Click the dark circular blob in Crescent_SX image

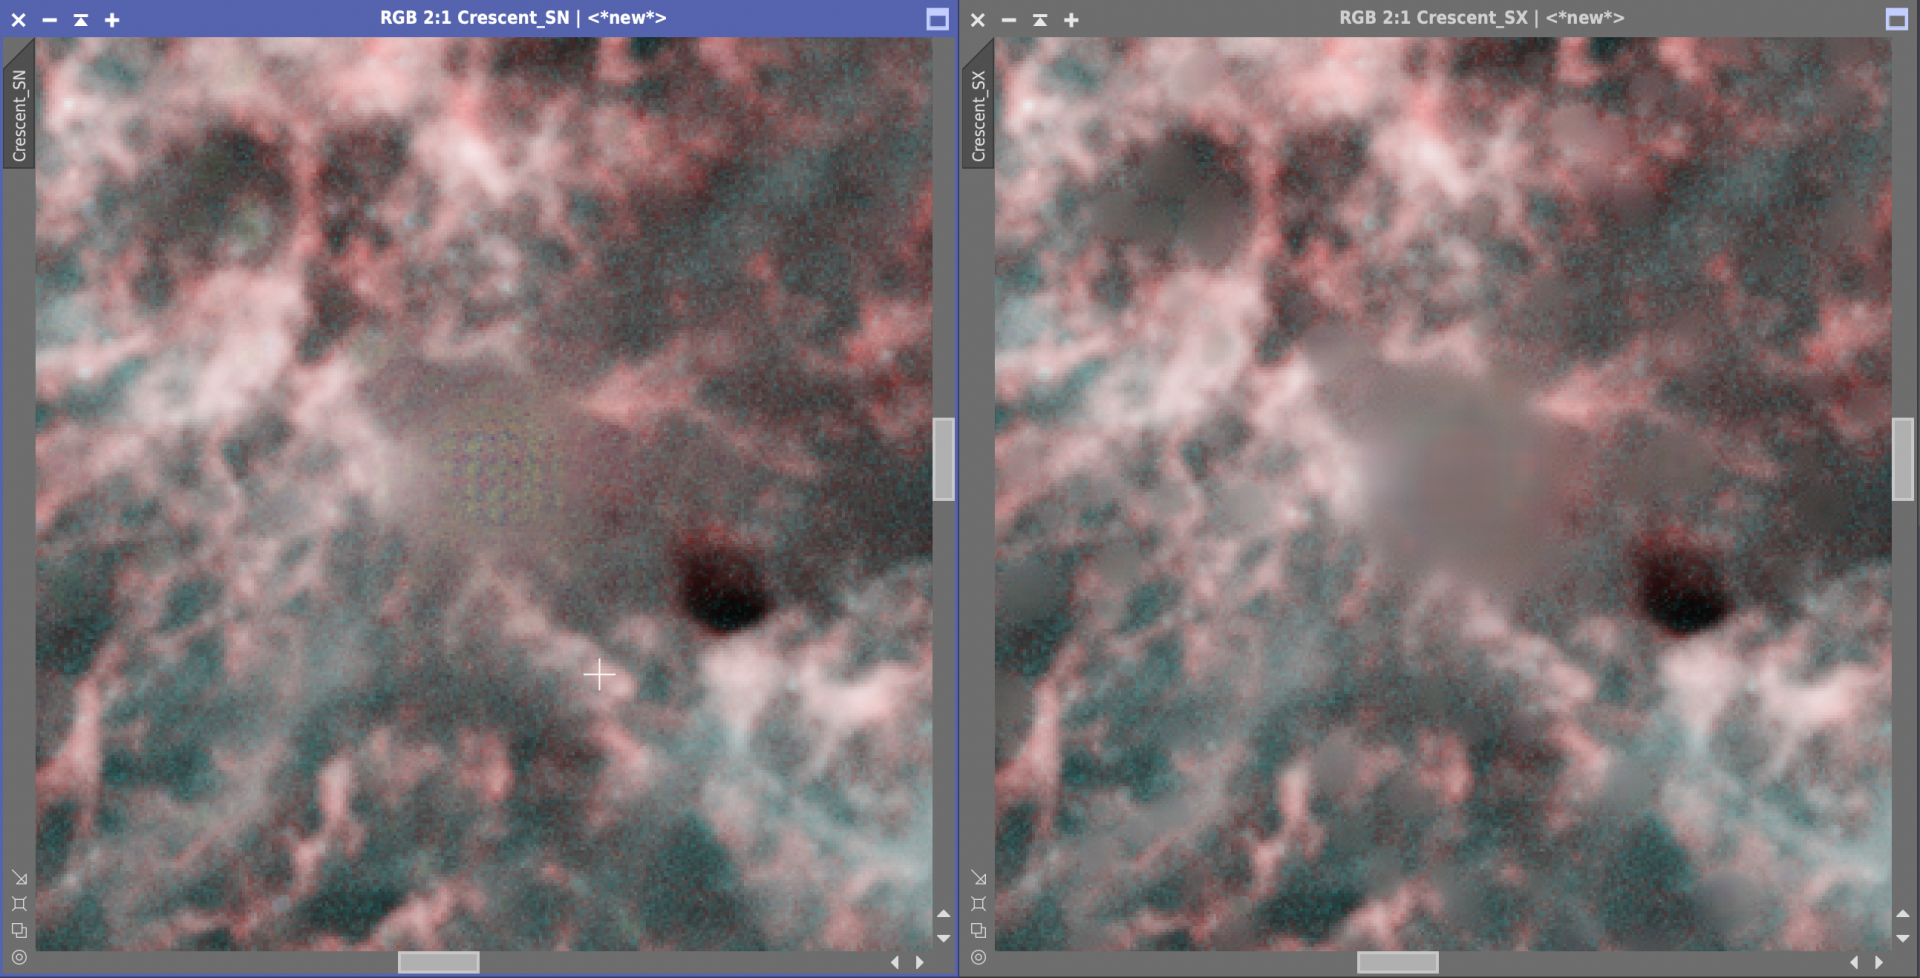[x=1683, y=585]
